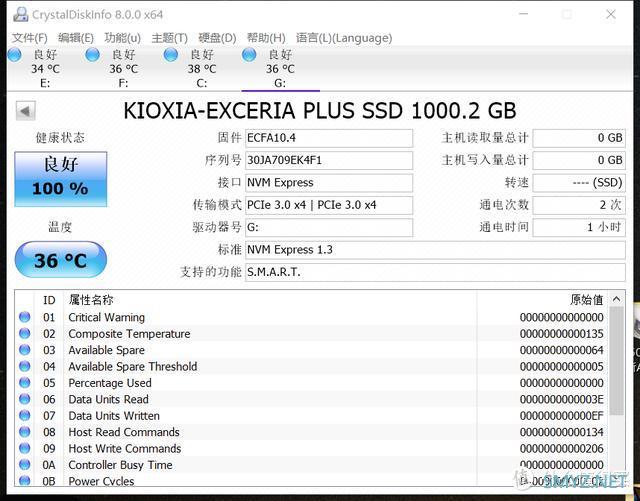Select the Data Units Read row
This screenshot has width=640, height=501.
coord(312,399)
